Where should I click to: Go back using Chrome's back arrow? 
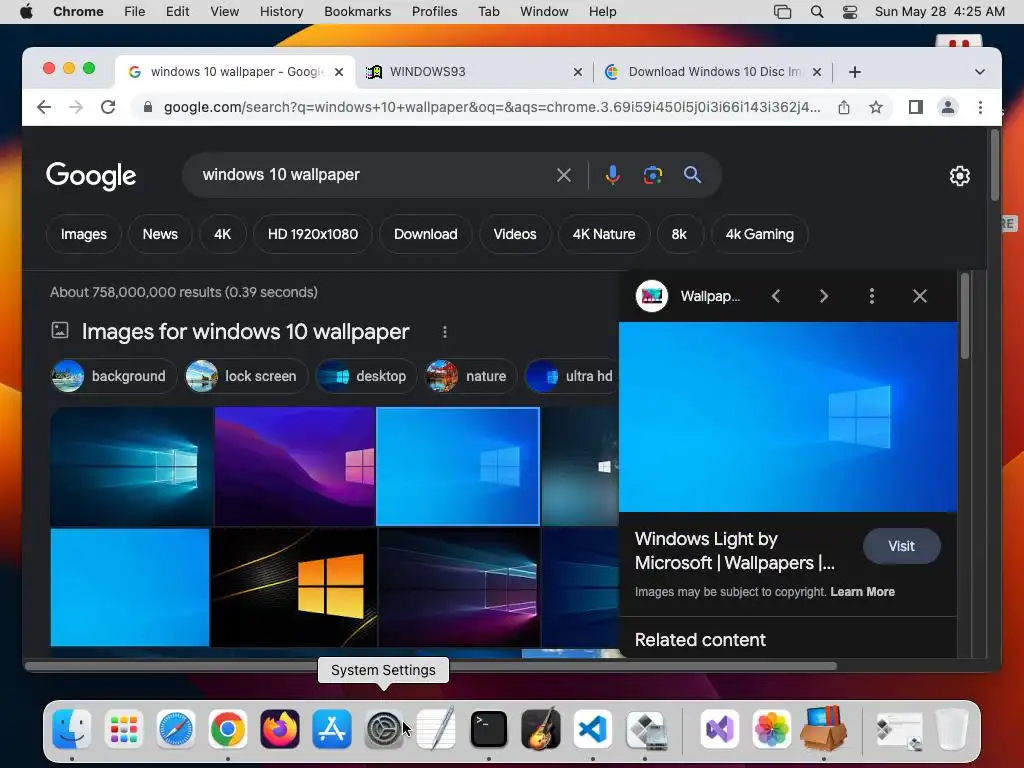point(44,107)
